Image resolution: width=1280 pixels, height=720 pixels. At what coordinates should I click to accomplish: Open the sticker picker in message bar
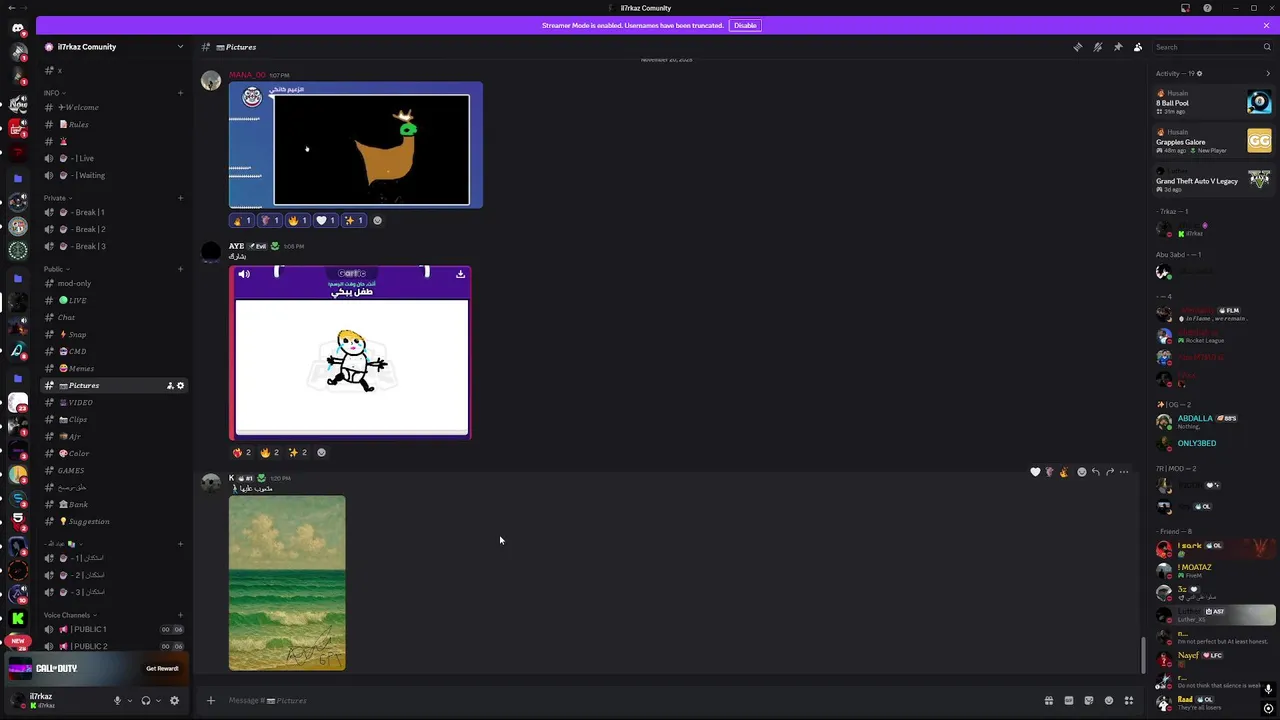(1088, 700)
